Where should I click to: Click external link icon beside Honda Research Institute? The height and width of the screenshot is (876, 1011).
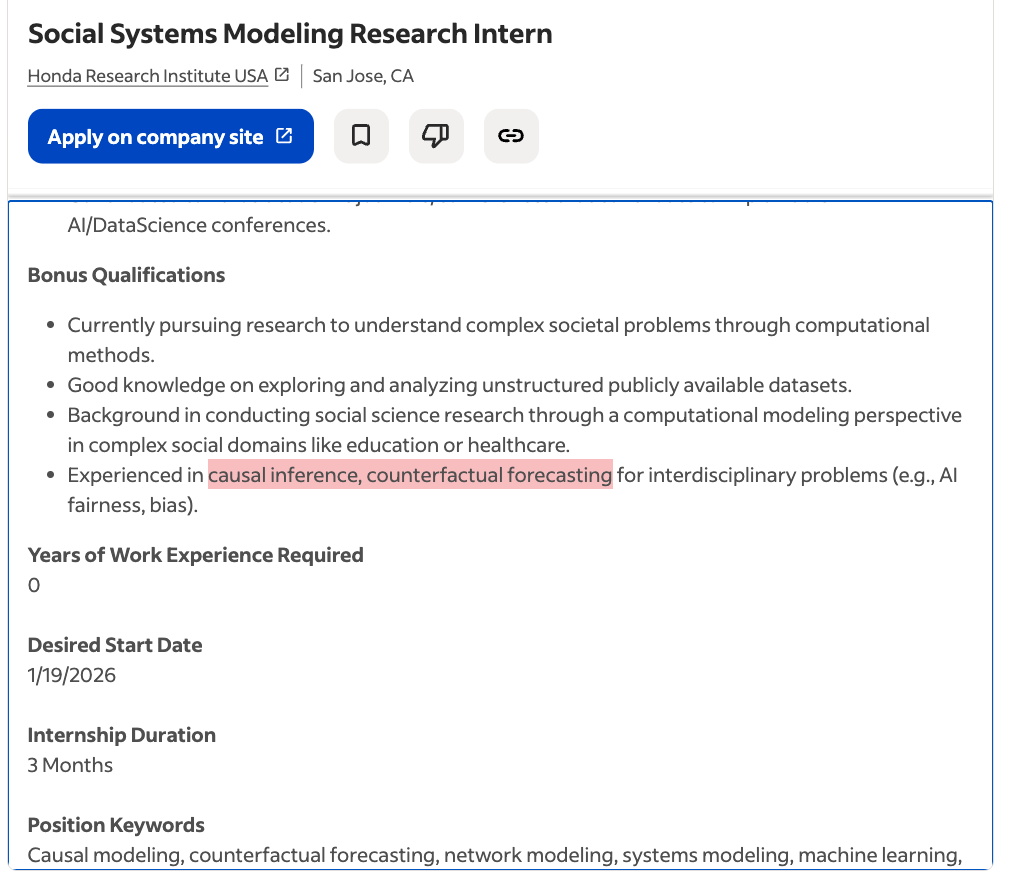282,75
